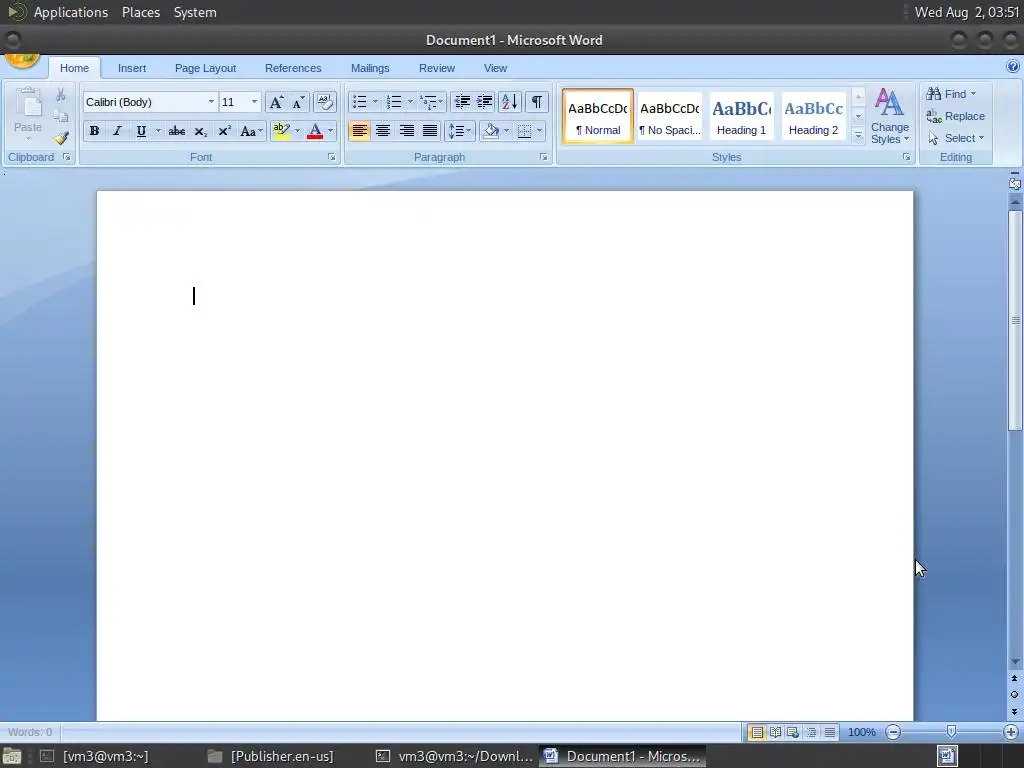This screenshot has height=768, width=1024.
Task: Click the Cut scissors icon
Action: pos(60,95)
